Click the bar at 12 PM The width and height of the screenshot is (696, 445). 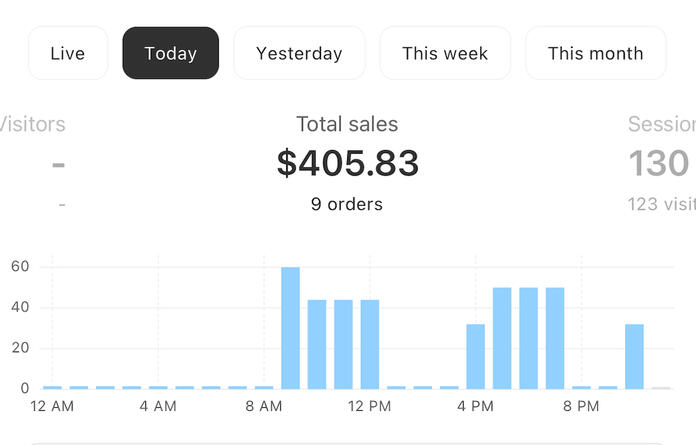coord(370,343)
